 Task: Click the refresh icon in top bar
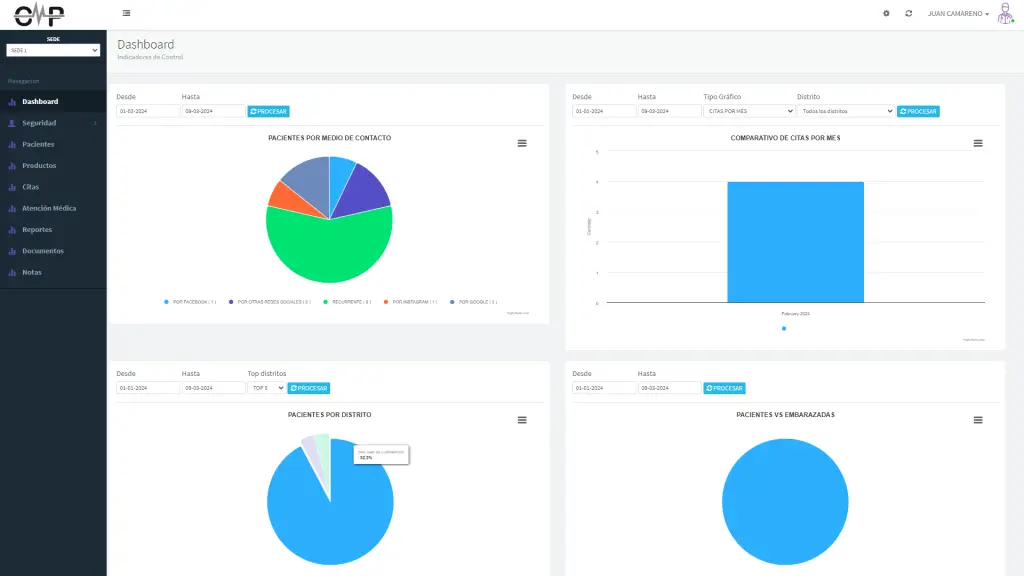point(908,14)
